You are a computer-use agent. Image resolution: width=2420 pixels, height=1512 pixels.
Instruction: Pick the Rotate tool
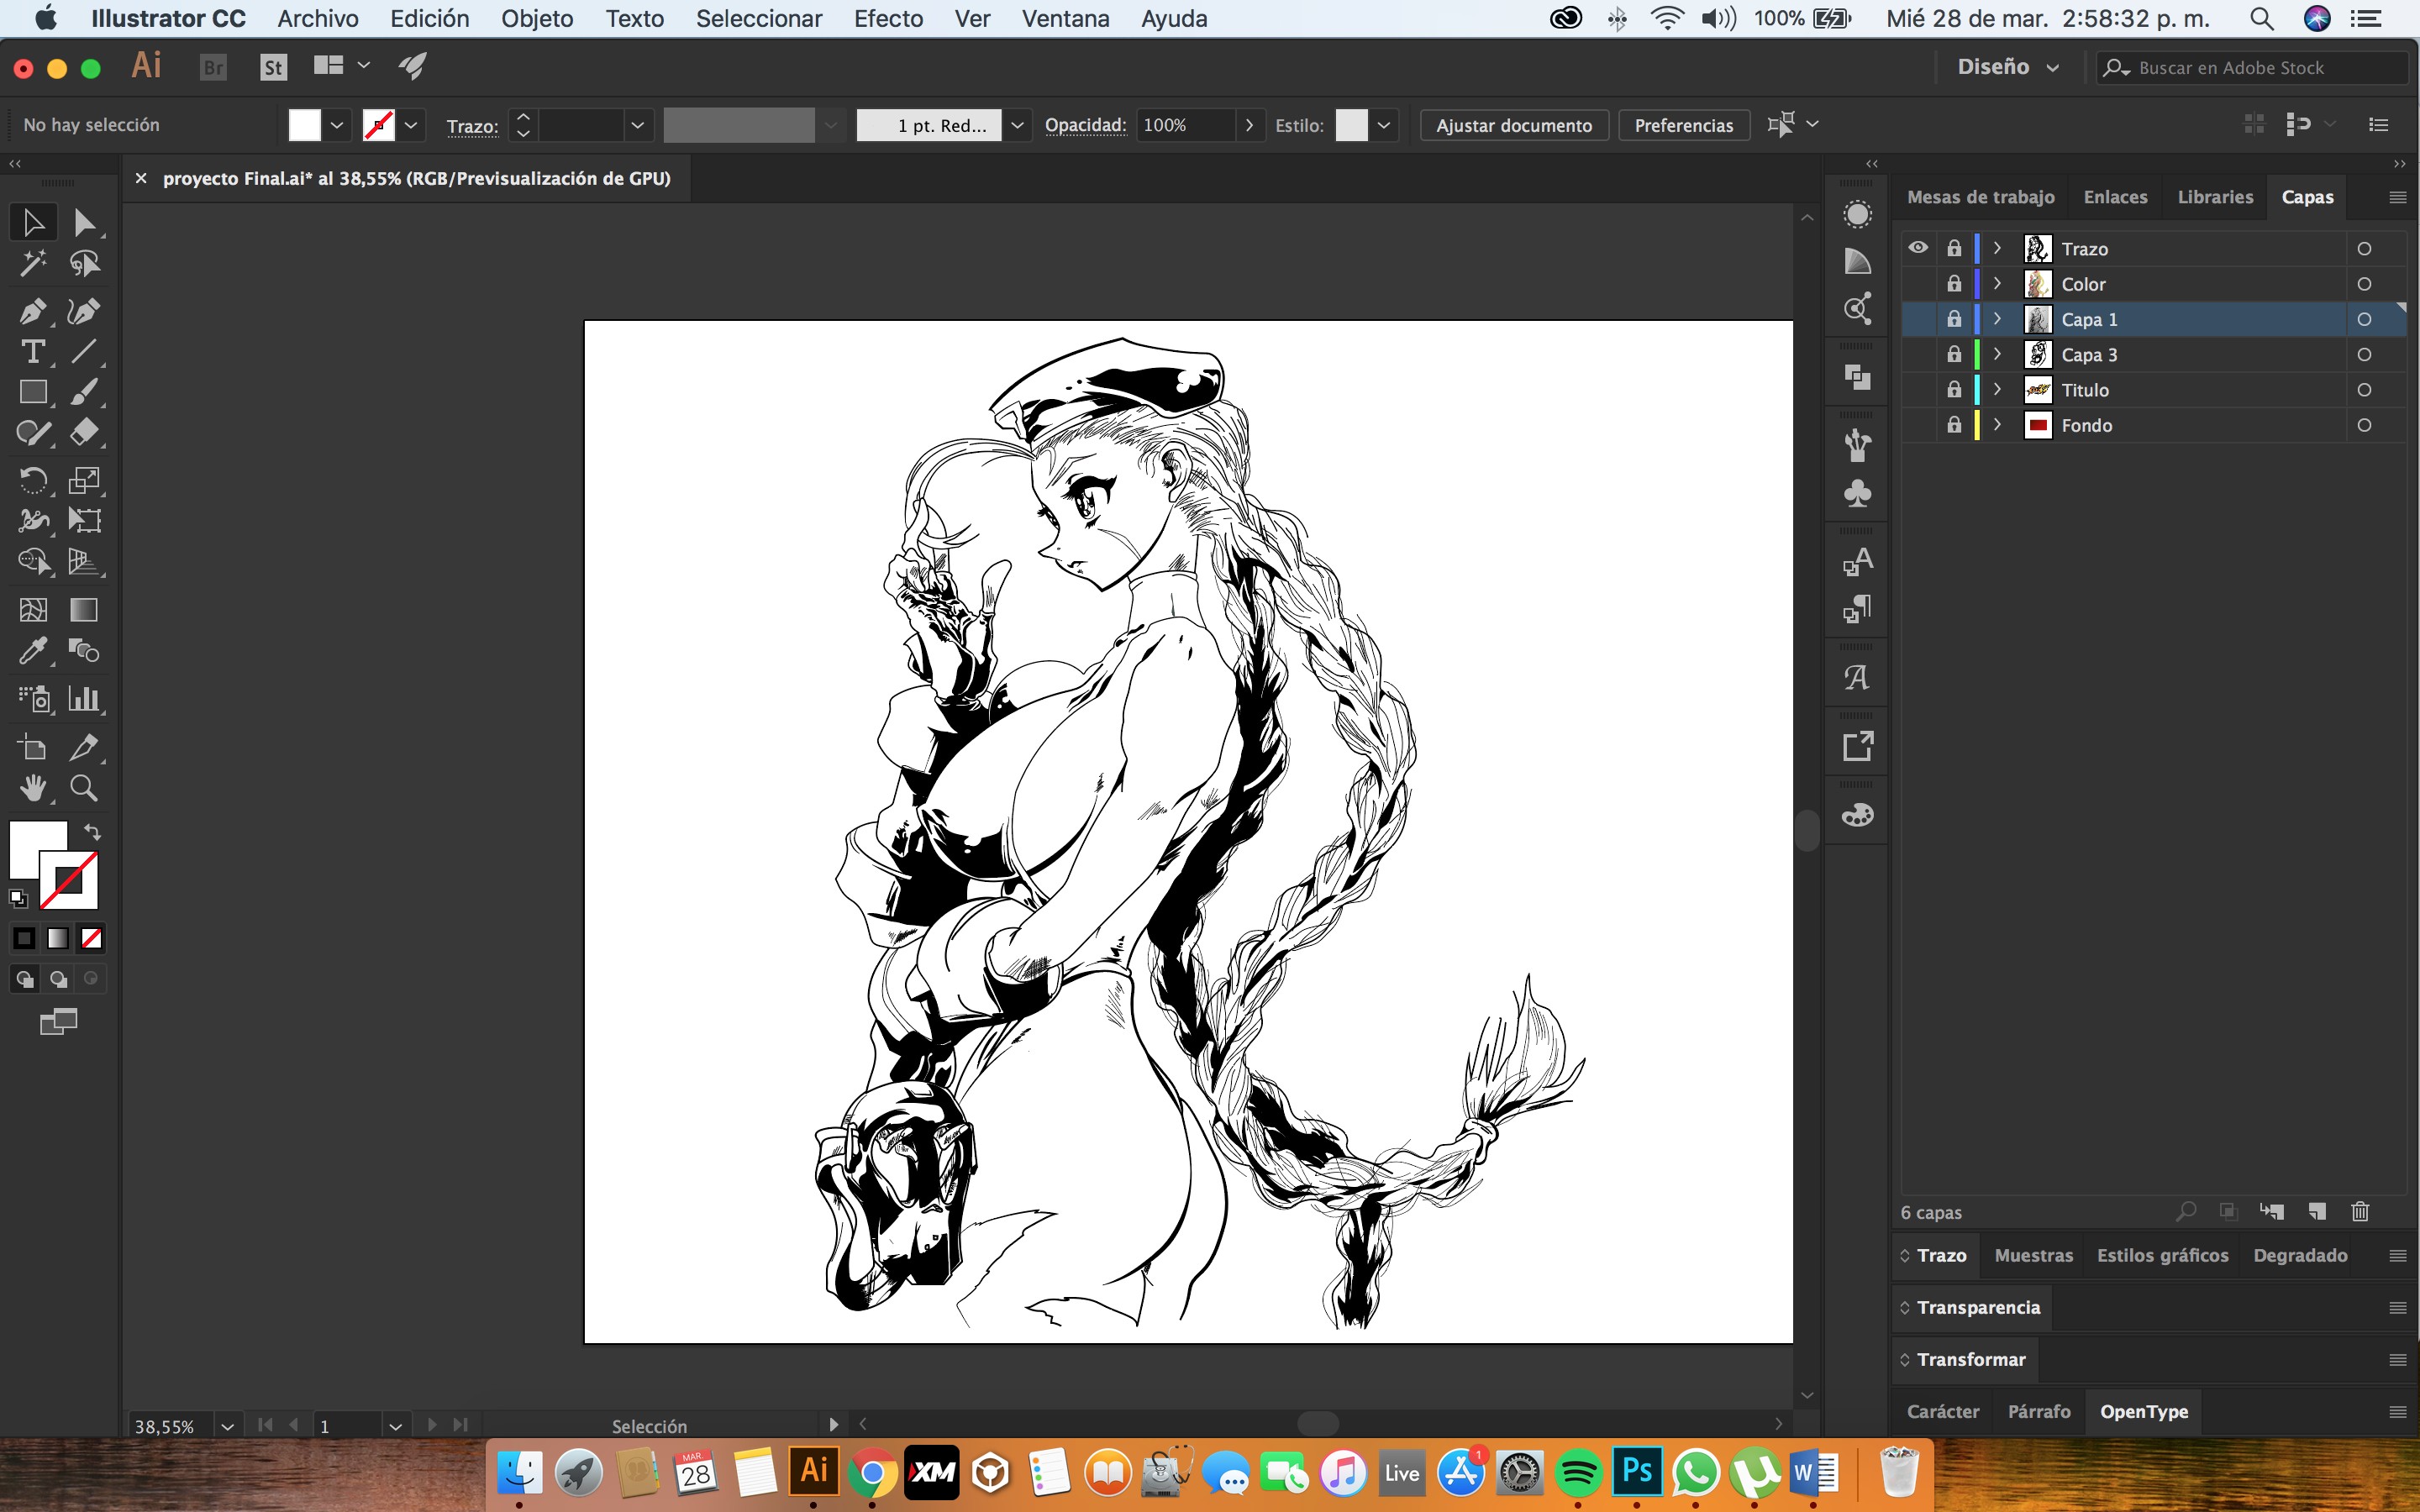pos(32,480)
